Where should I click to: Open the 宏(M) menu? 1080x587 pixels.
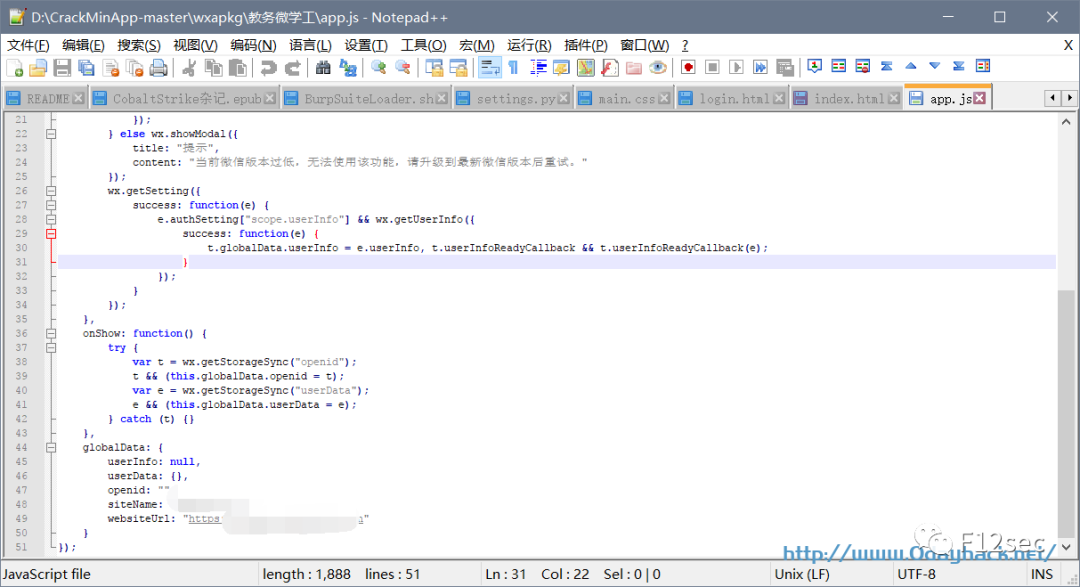pyautogui.click(x=477, y=45)
